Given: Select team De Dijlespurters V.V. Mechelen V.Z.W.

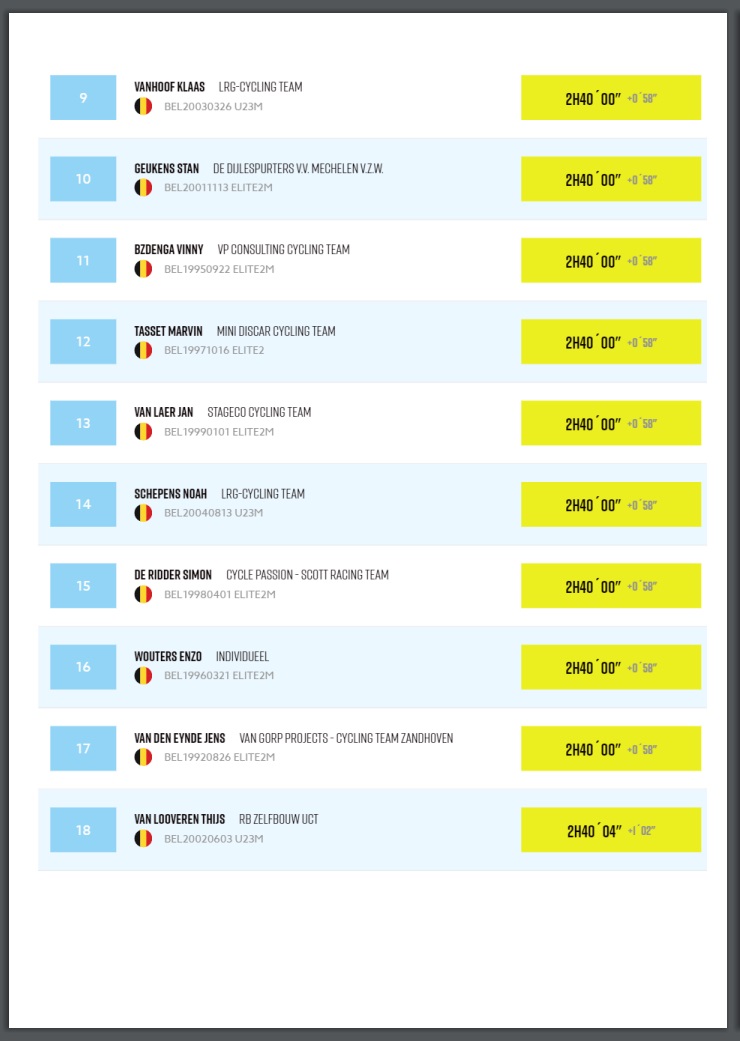Looking at the screenshot, I should pyautogui.click(x=298, y=169).
